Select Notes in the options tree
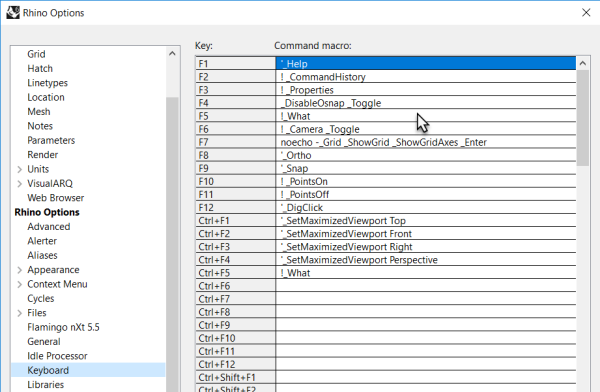The image size is (600, 392). [x=40, y=126]
